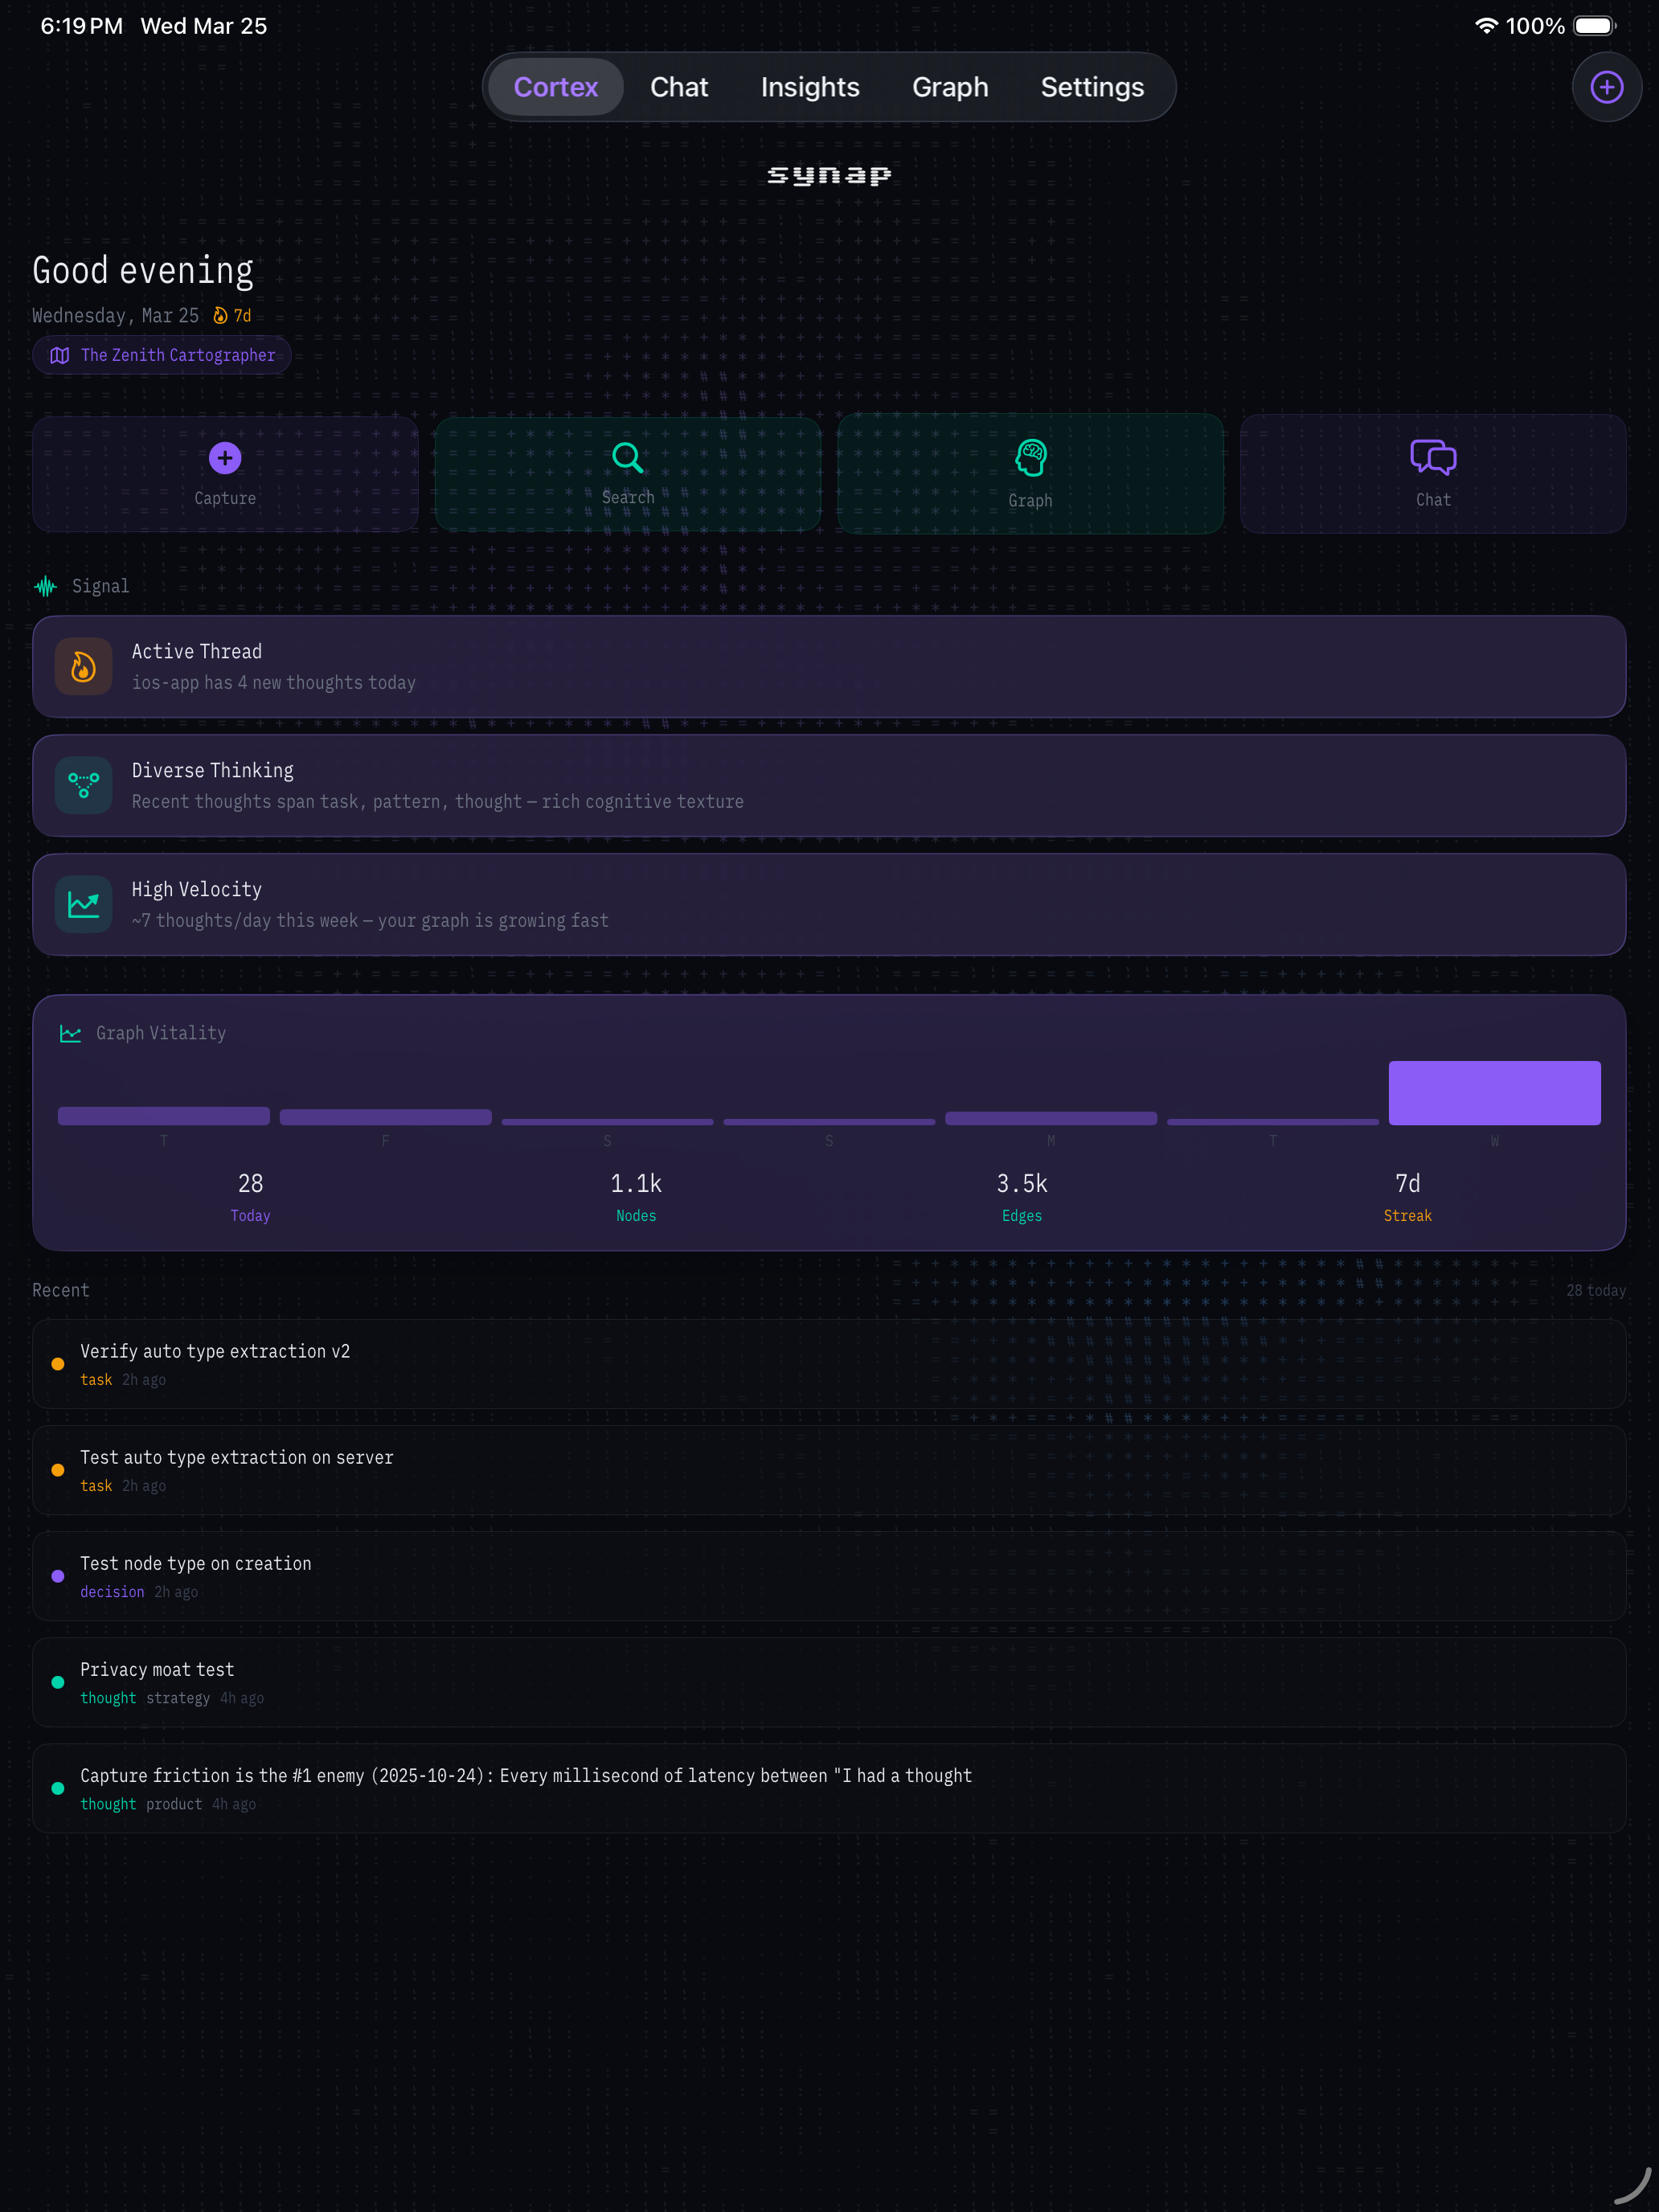This screenshot has width=1659, height=2212.
Task: Open Search via magnifying glass icon
Action: pos(627,458)
